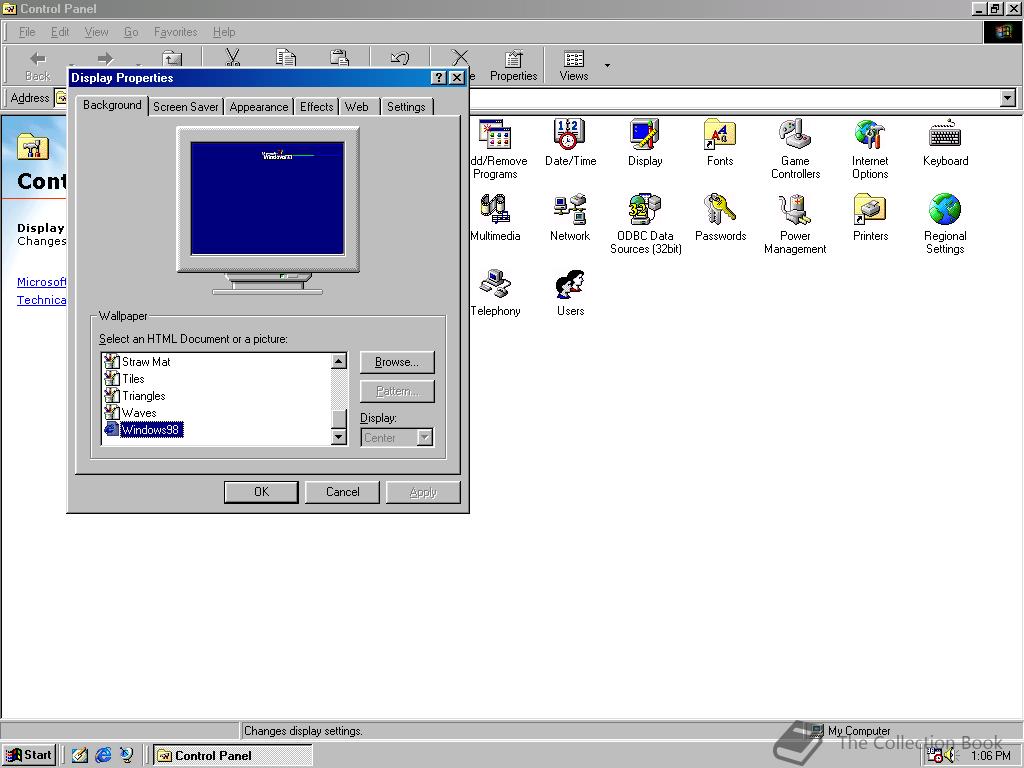This screenshot has height=768, width=1024.
Task: Click the Microsoft link in left pane
Action: [x=41, y=282]
